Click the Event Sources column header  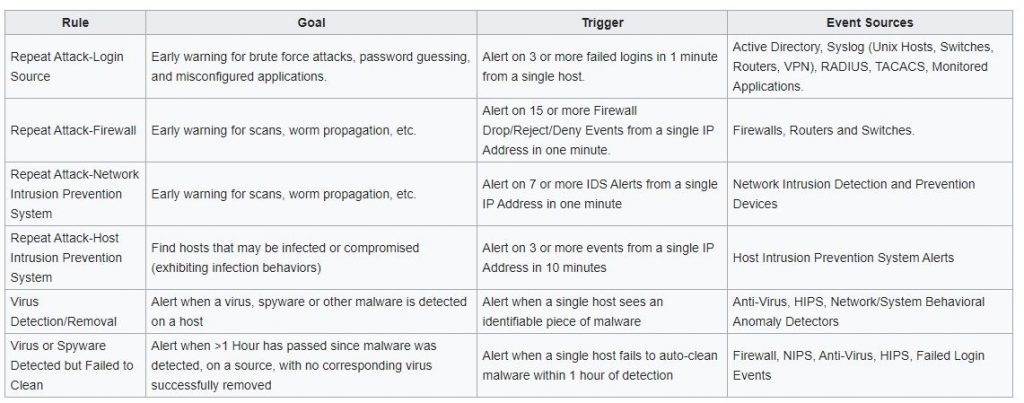(870, 23)
